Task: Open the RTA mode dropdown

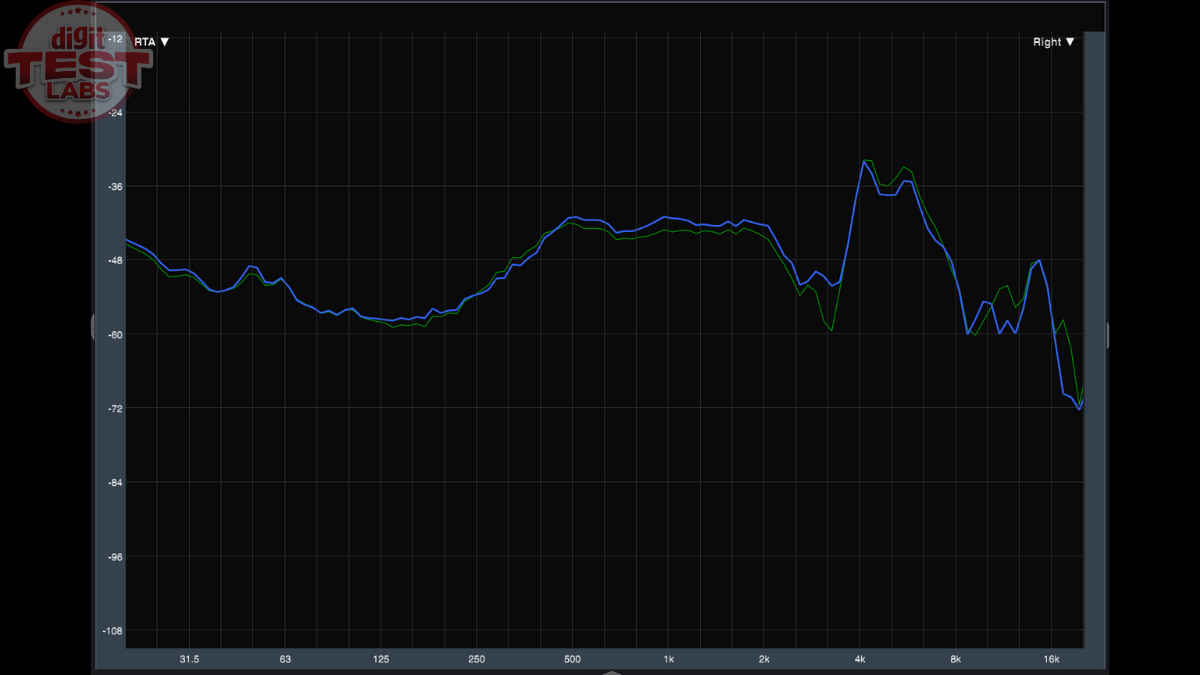Action: pos(151,42)
